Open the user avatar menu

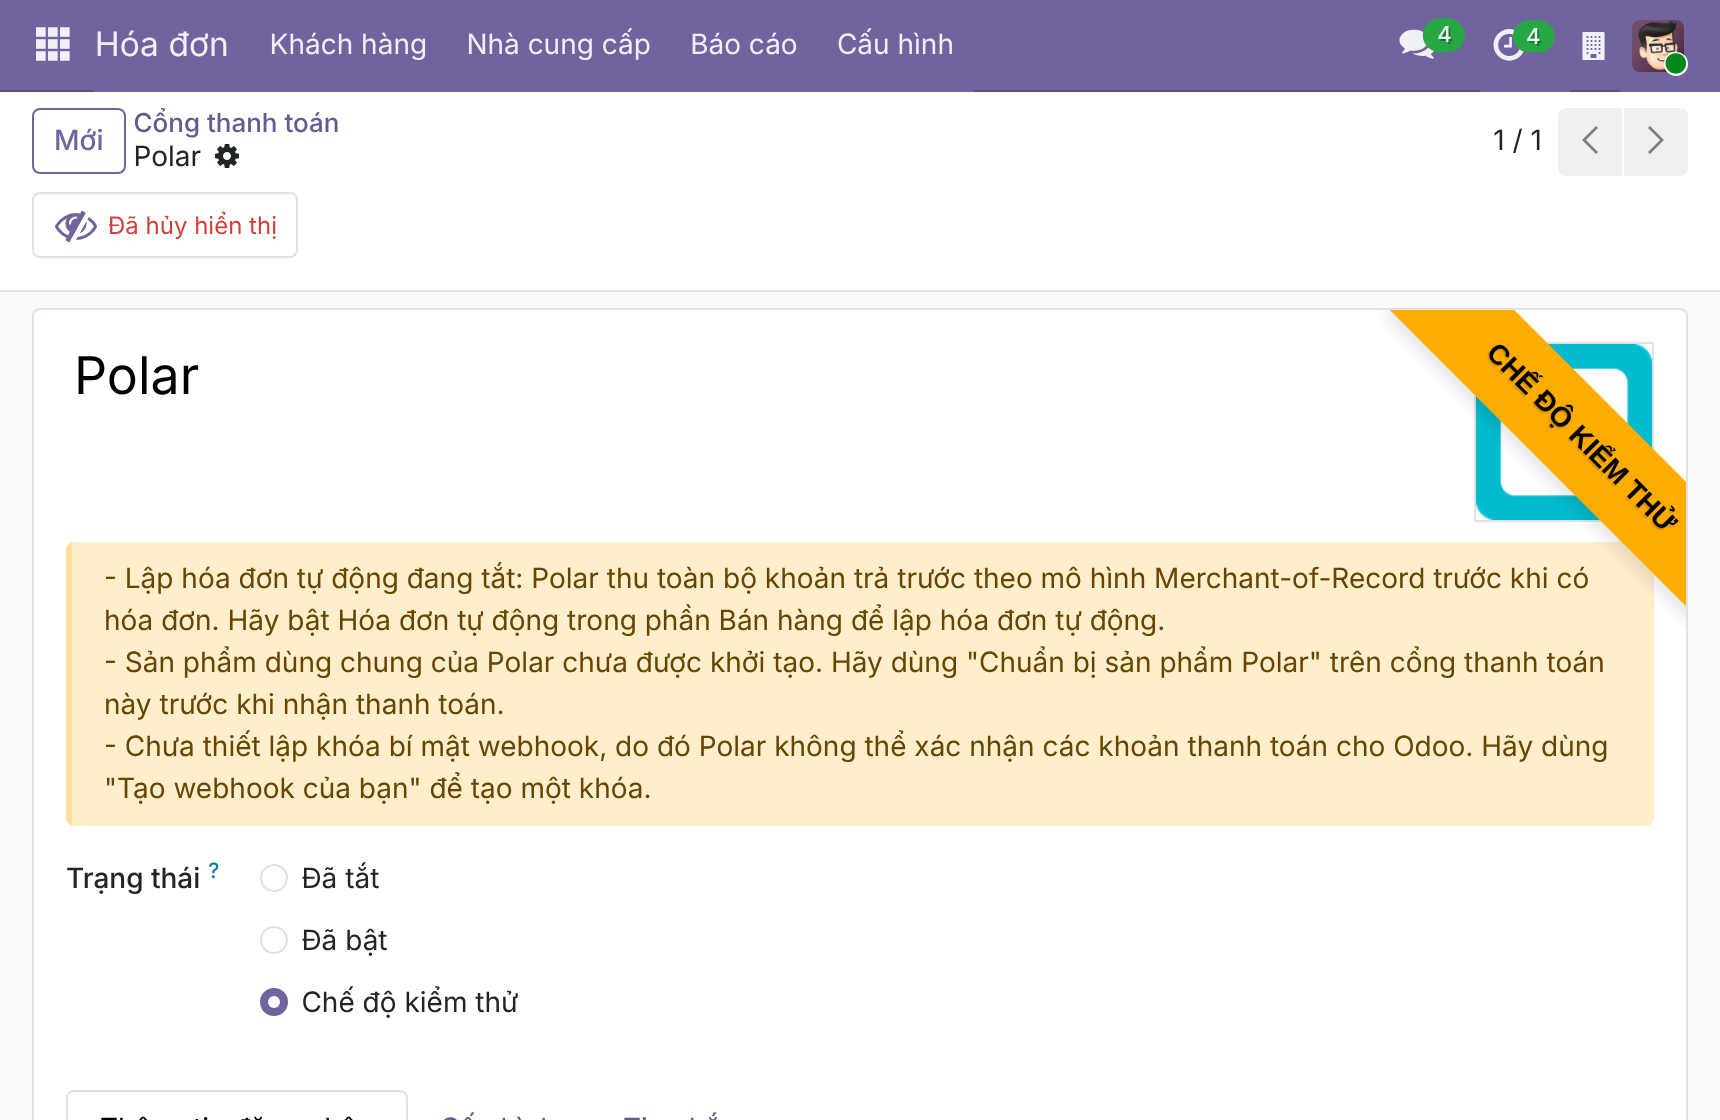1658,45
